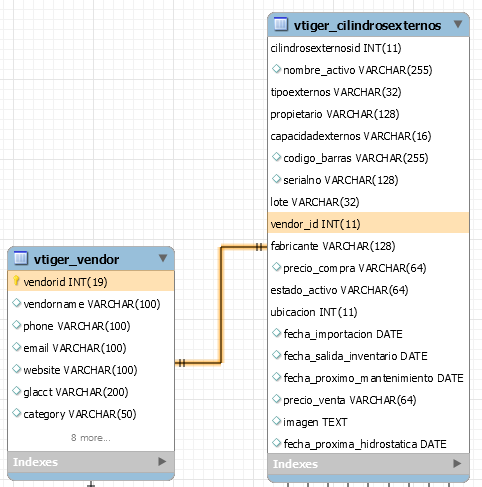The height and width of the screenshot is (487, 482).
Task: Select the fecha_proximo_mantenimiento DATE column
Action: click(368, 378)
